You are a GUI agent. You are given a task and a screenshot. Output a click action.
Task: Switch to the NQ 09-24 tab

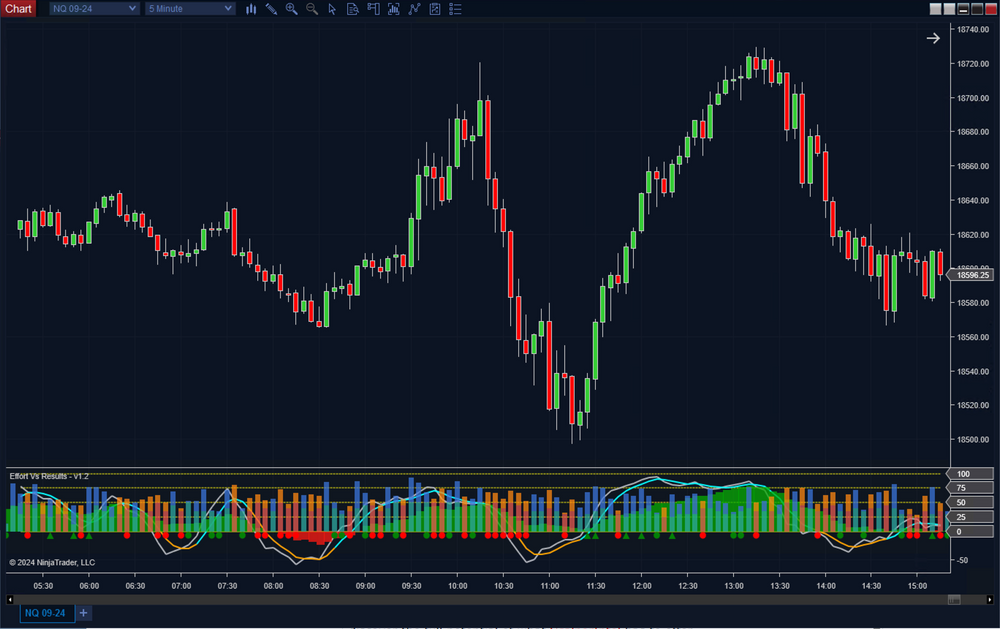click(x=46, y=613)
